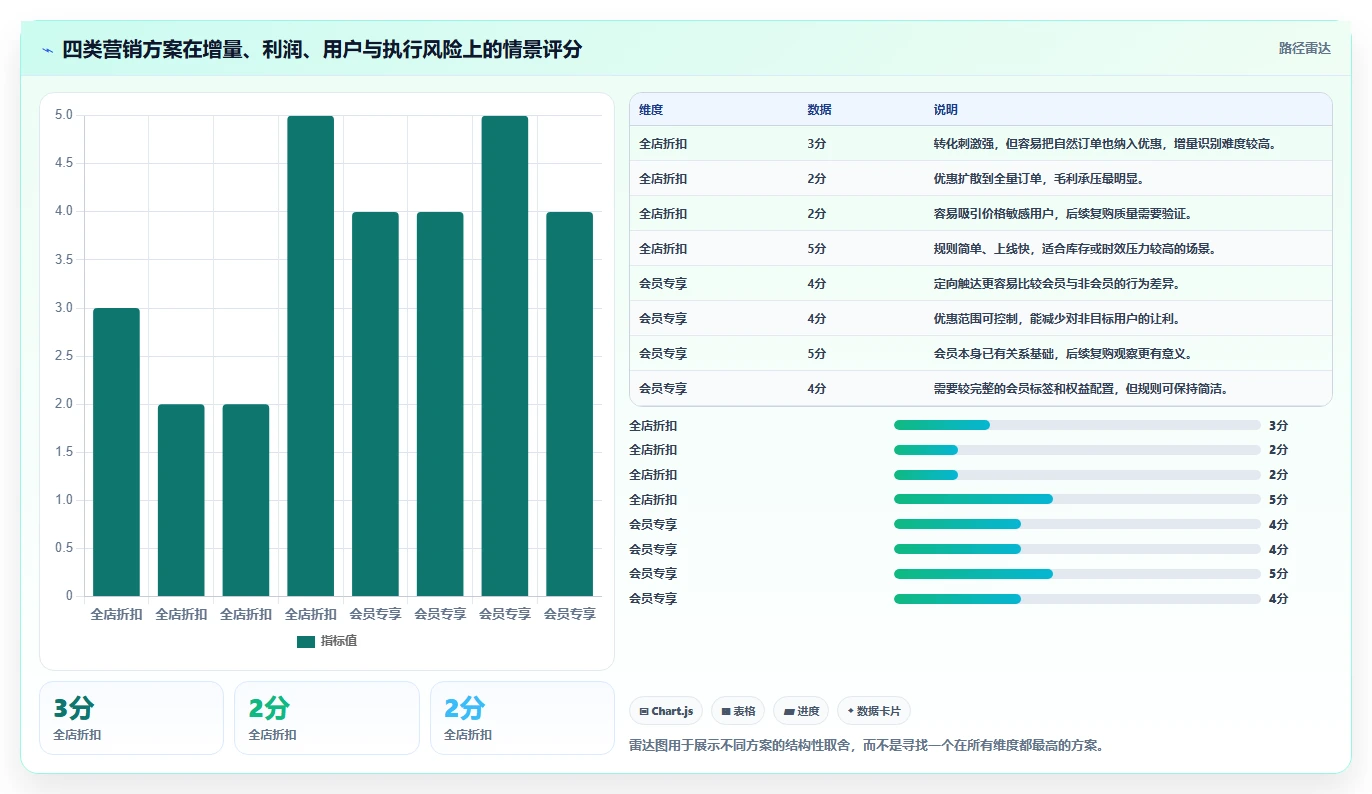Click the 5分 cell in the 会员本身已有关系基础 row
This screenshot has height=794, width=1372.
coord(817,354)
